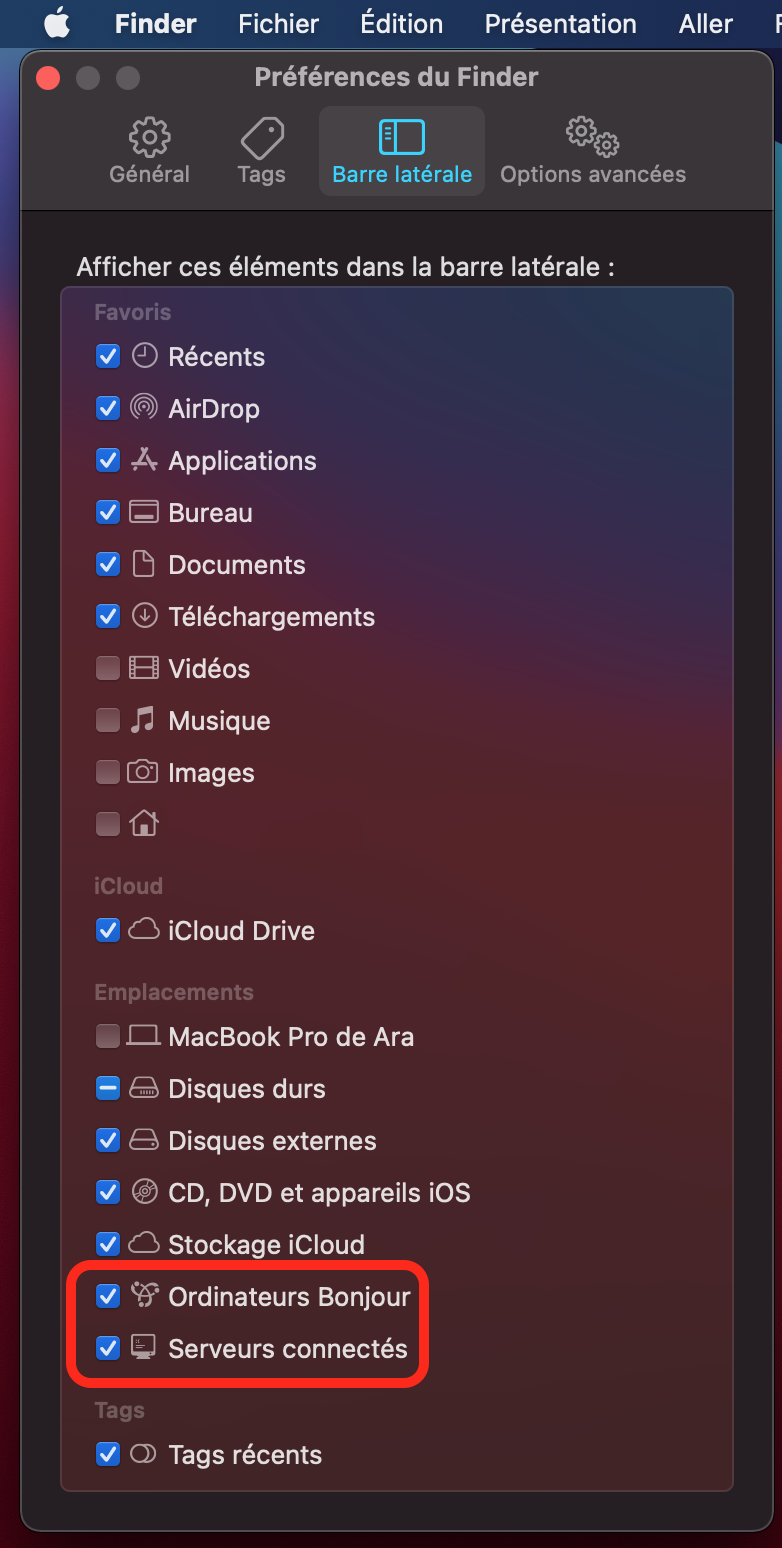782x1548 pixels.
Task: Close the Préférences du Finder window
Action: [48, 78]
